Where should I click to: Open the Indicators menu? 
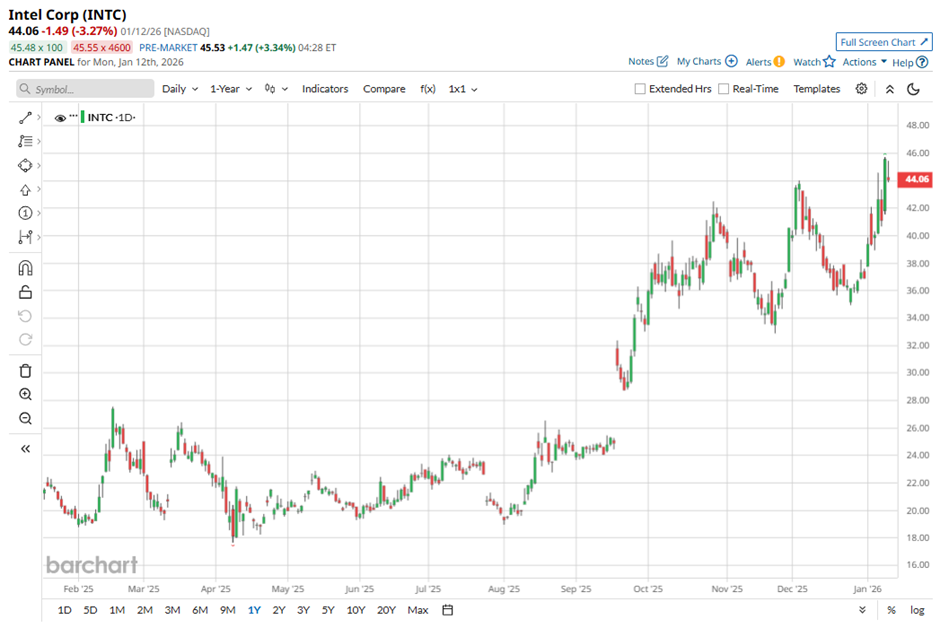pos(325,89)
